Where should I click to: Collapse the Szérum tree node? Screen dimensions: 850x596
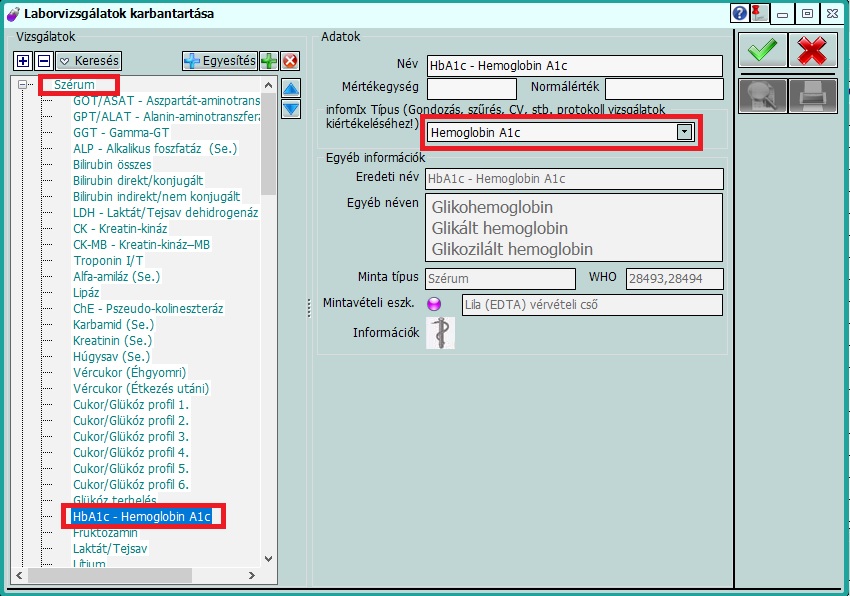22,86
